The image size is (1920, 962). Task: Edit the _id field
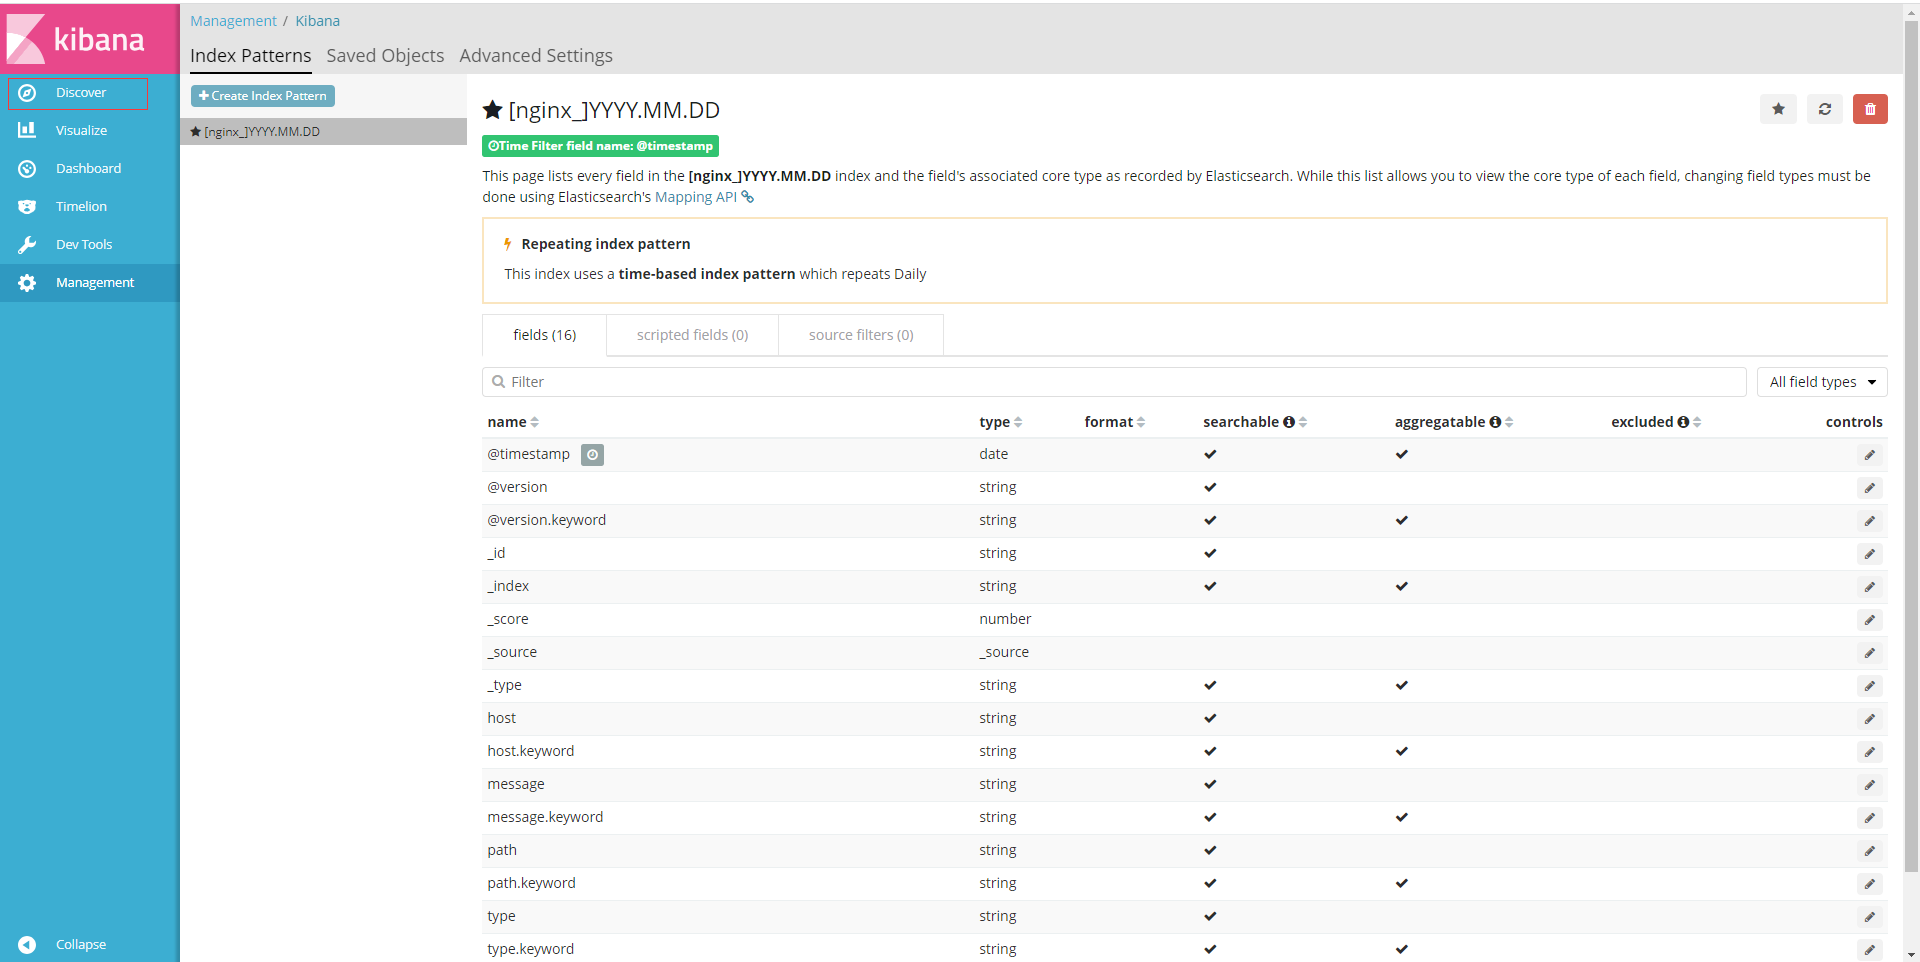pos(1869,554)
